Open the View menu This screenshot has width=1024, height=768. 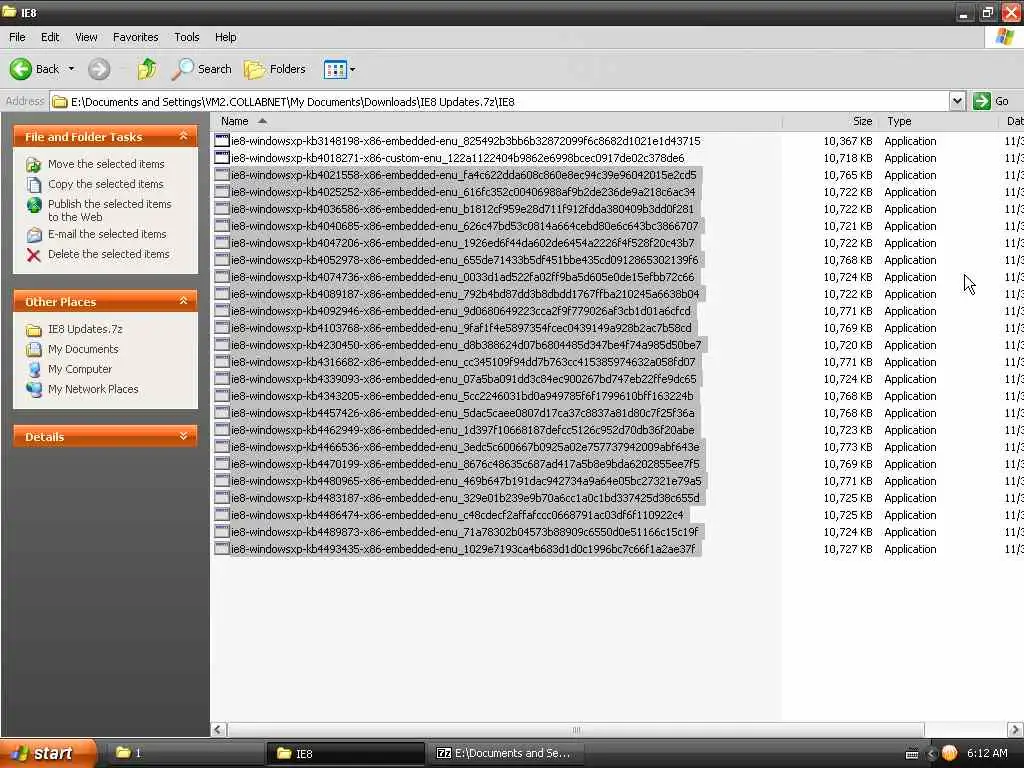(x=86, y=37)
